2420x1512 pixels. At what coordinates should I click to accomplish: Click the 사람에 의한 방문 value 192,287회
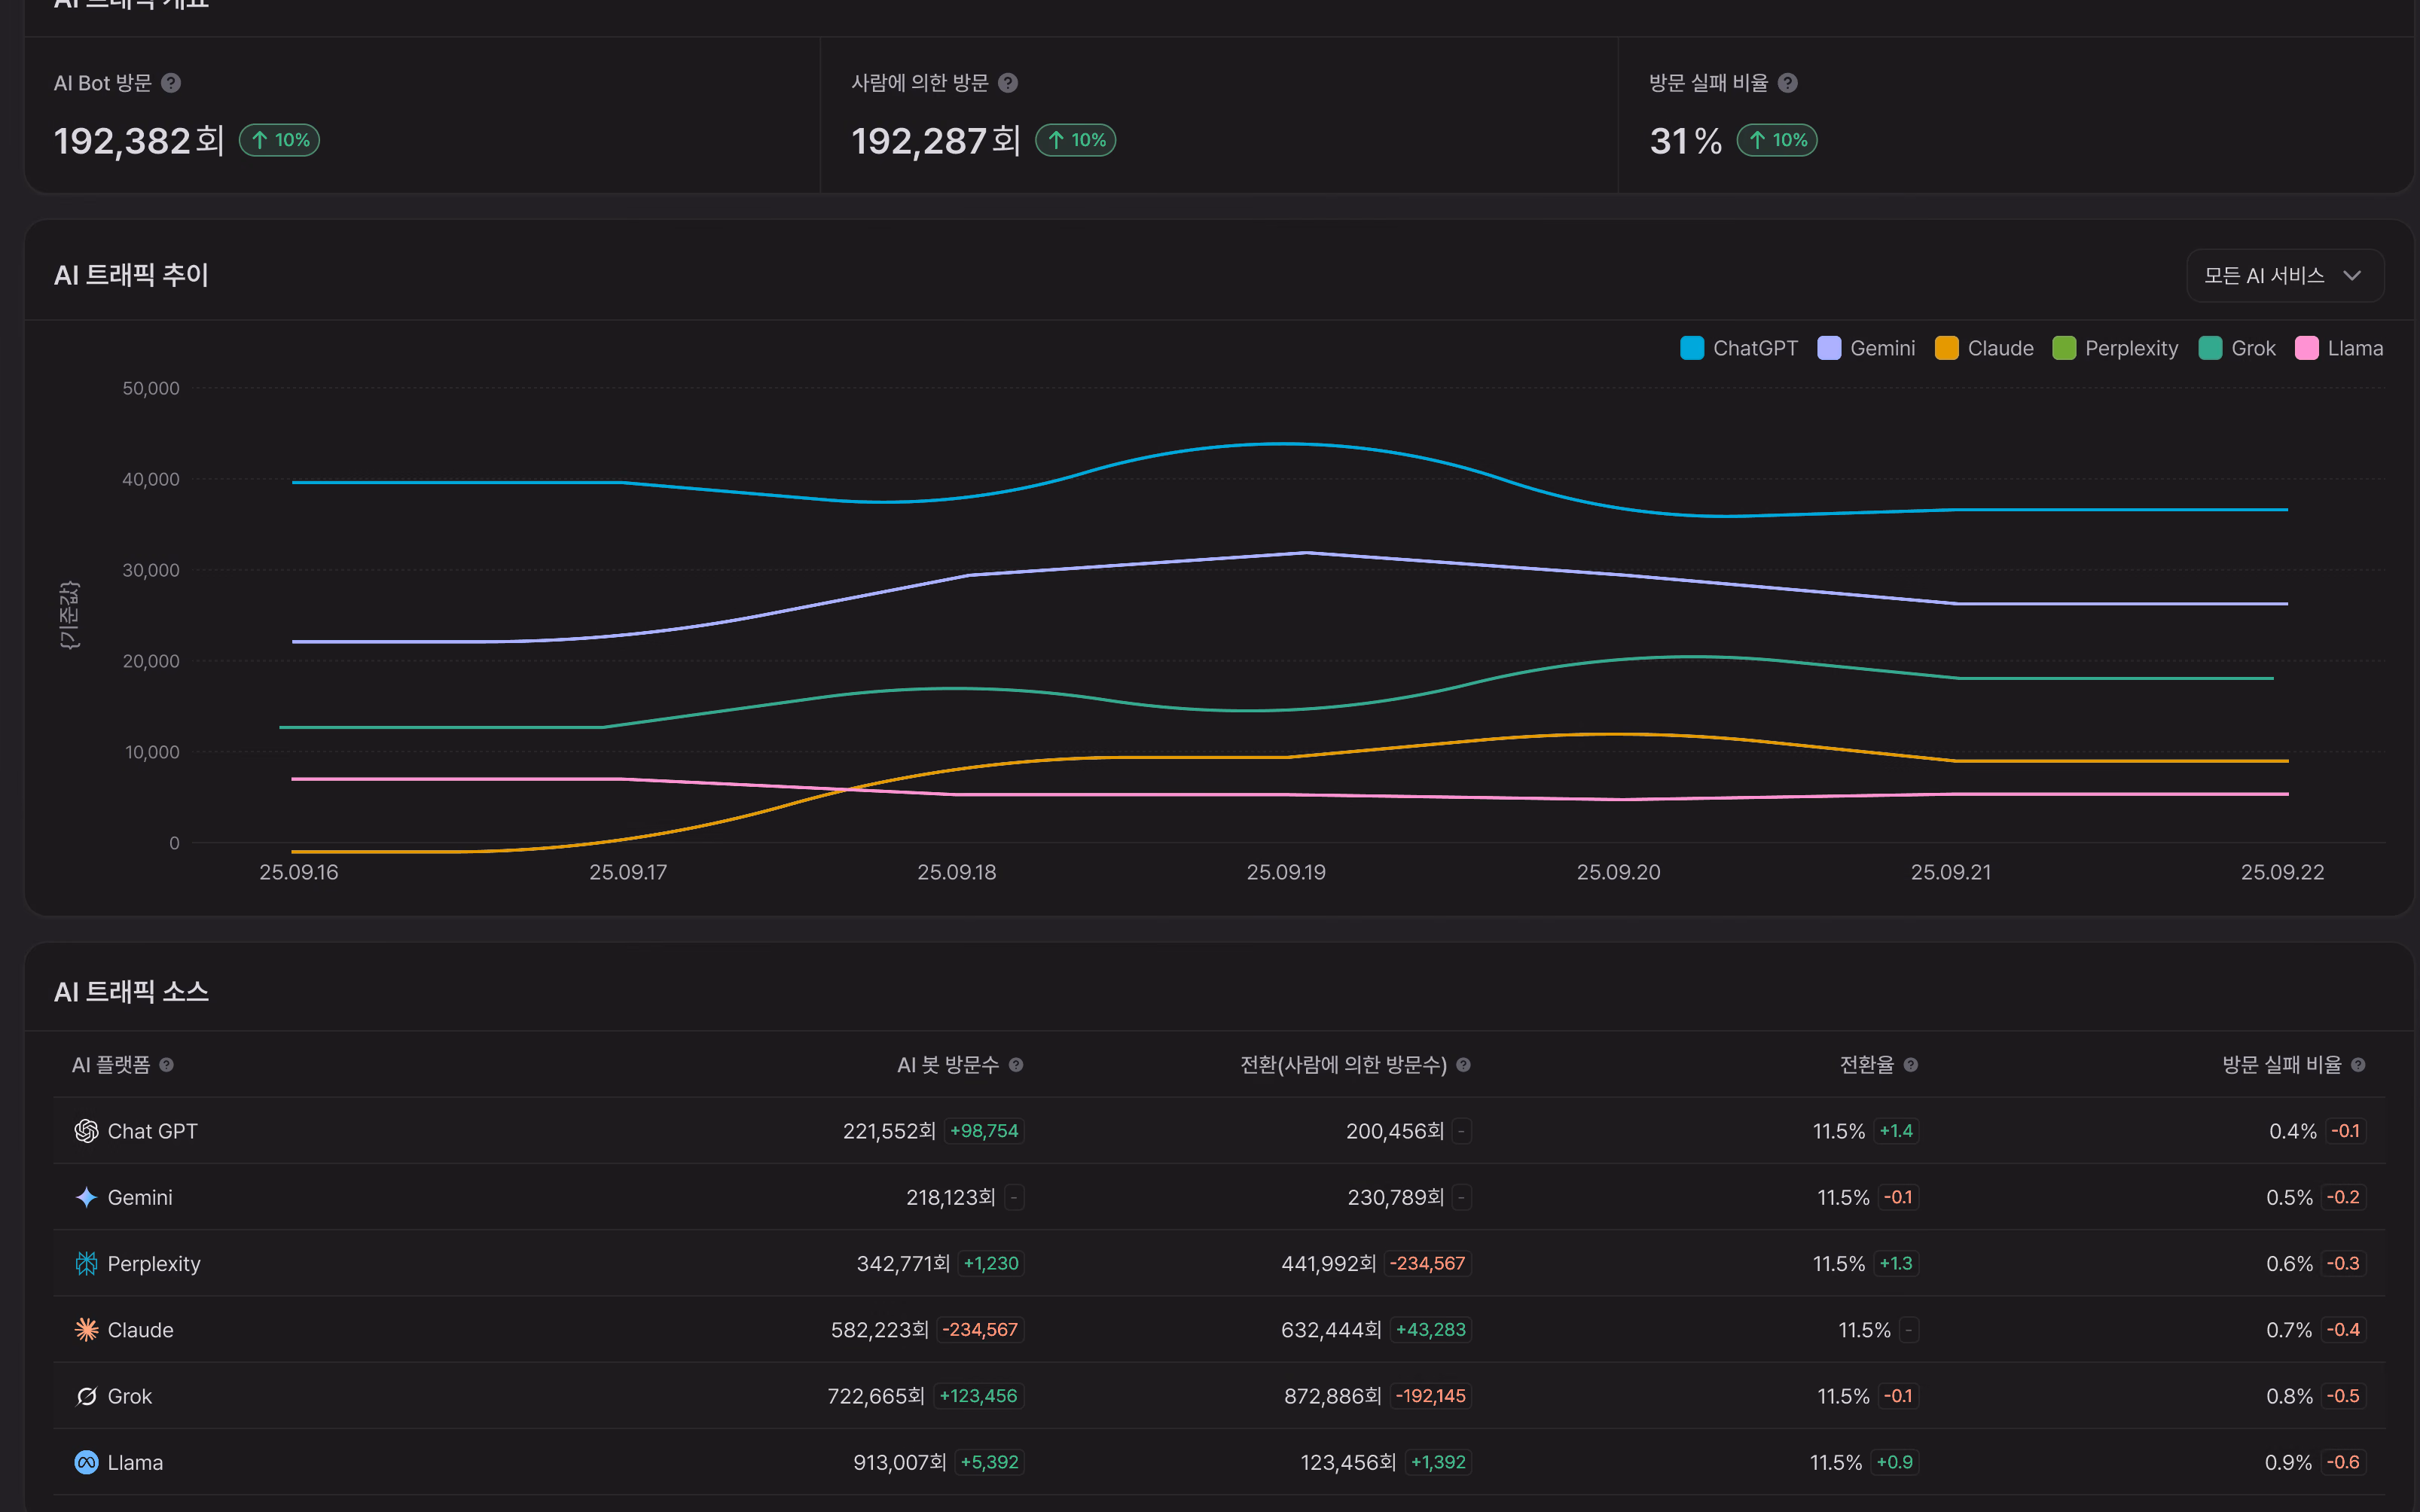pyautogui.click(x=936, y=141)
